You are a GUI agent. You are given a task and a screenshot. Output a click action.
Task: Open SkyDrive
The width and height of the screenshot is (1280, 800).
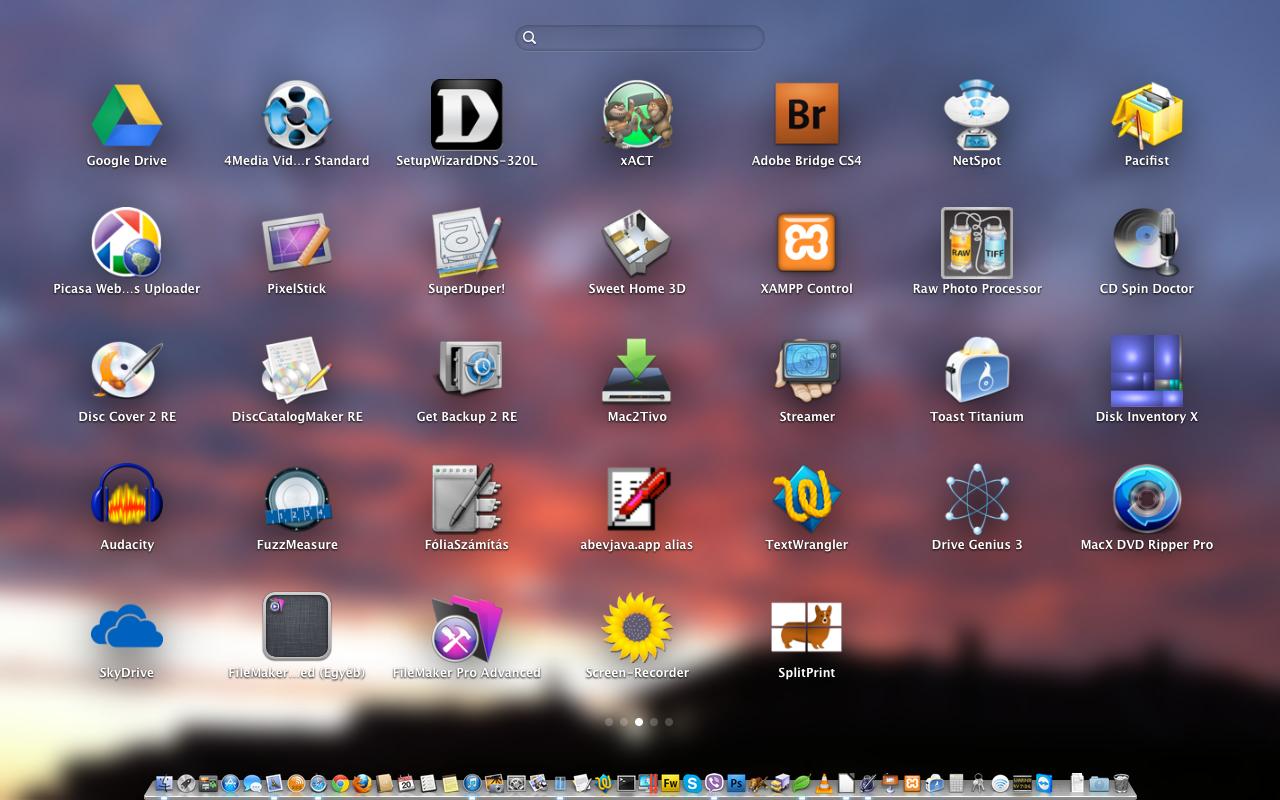point(127,627)
